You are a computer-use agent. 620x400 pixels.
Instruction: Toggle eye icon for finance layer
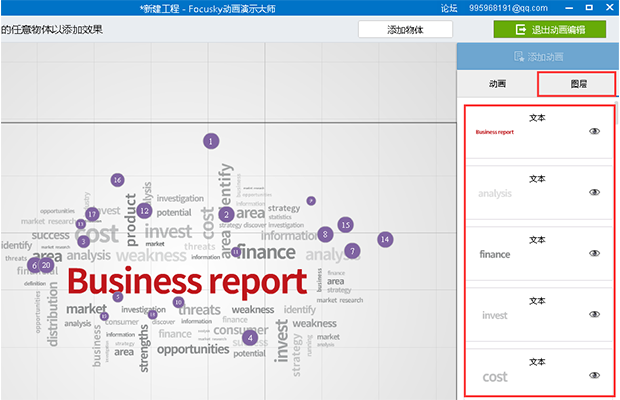coord(594,253)
